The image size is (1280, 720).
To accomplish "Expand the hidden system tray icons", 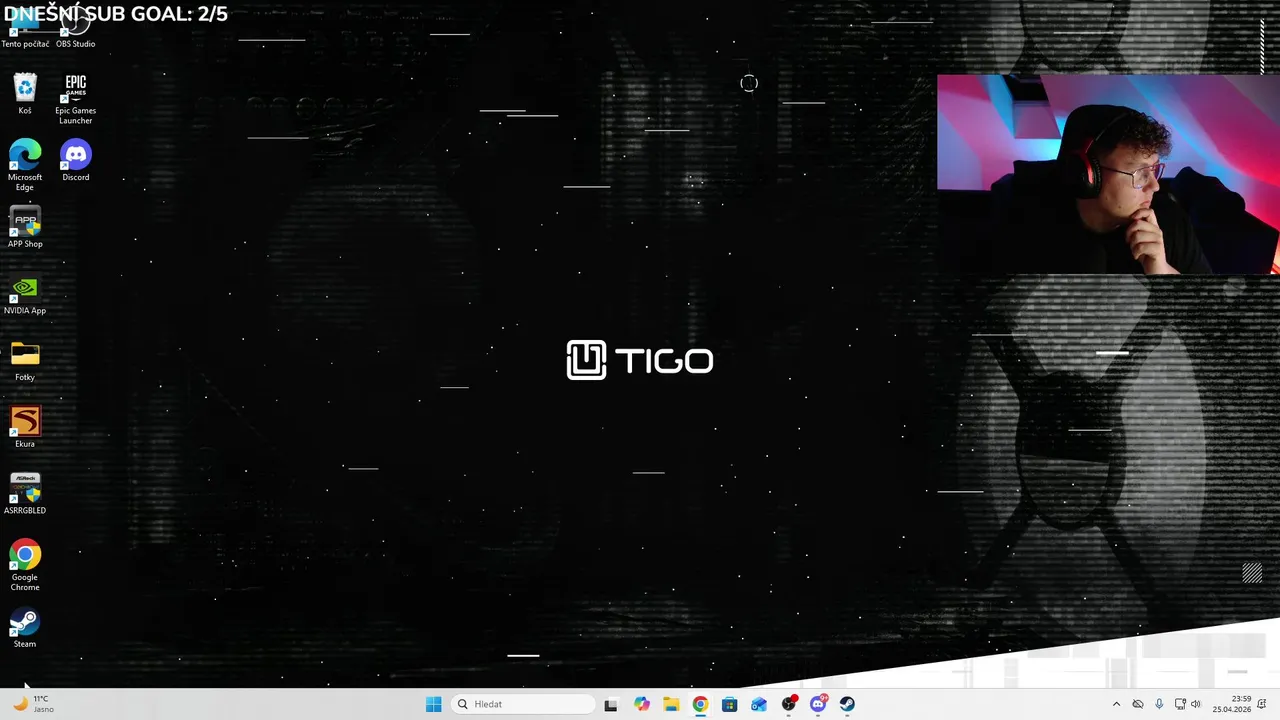I will point(1116,704).
